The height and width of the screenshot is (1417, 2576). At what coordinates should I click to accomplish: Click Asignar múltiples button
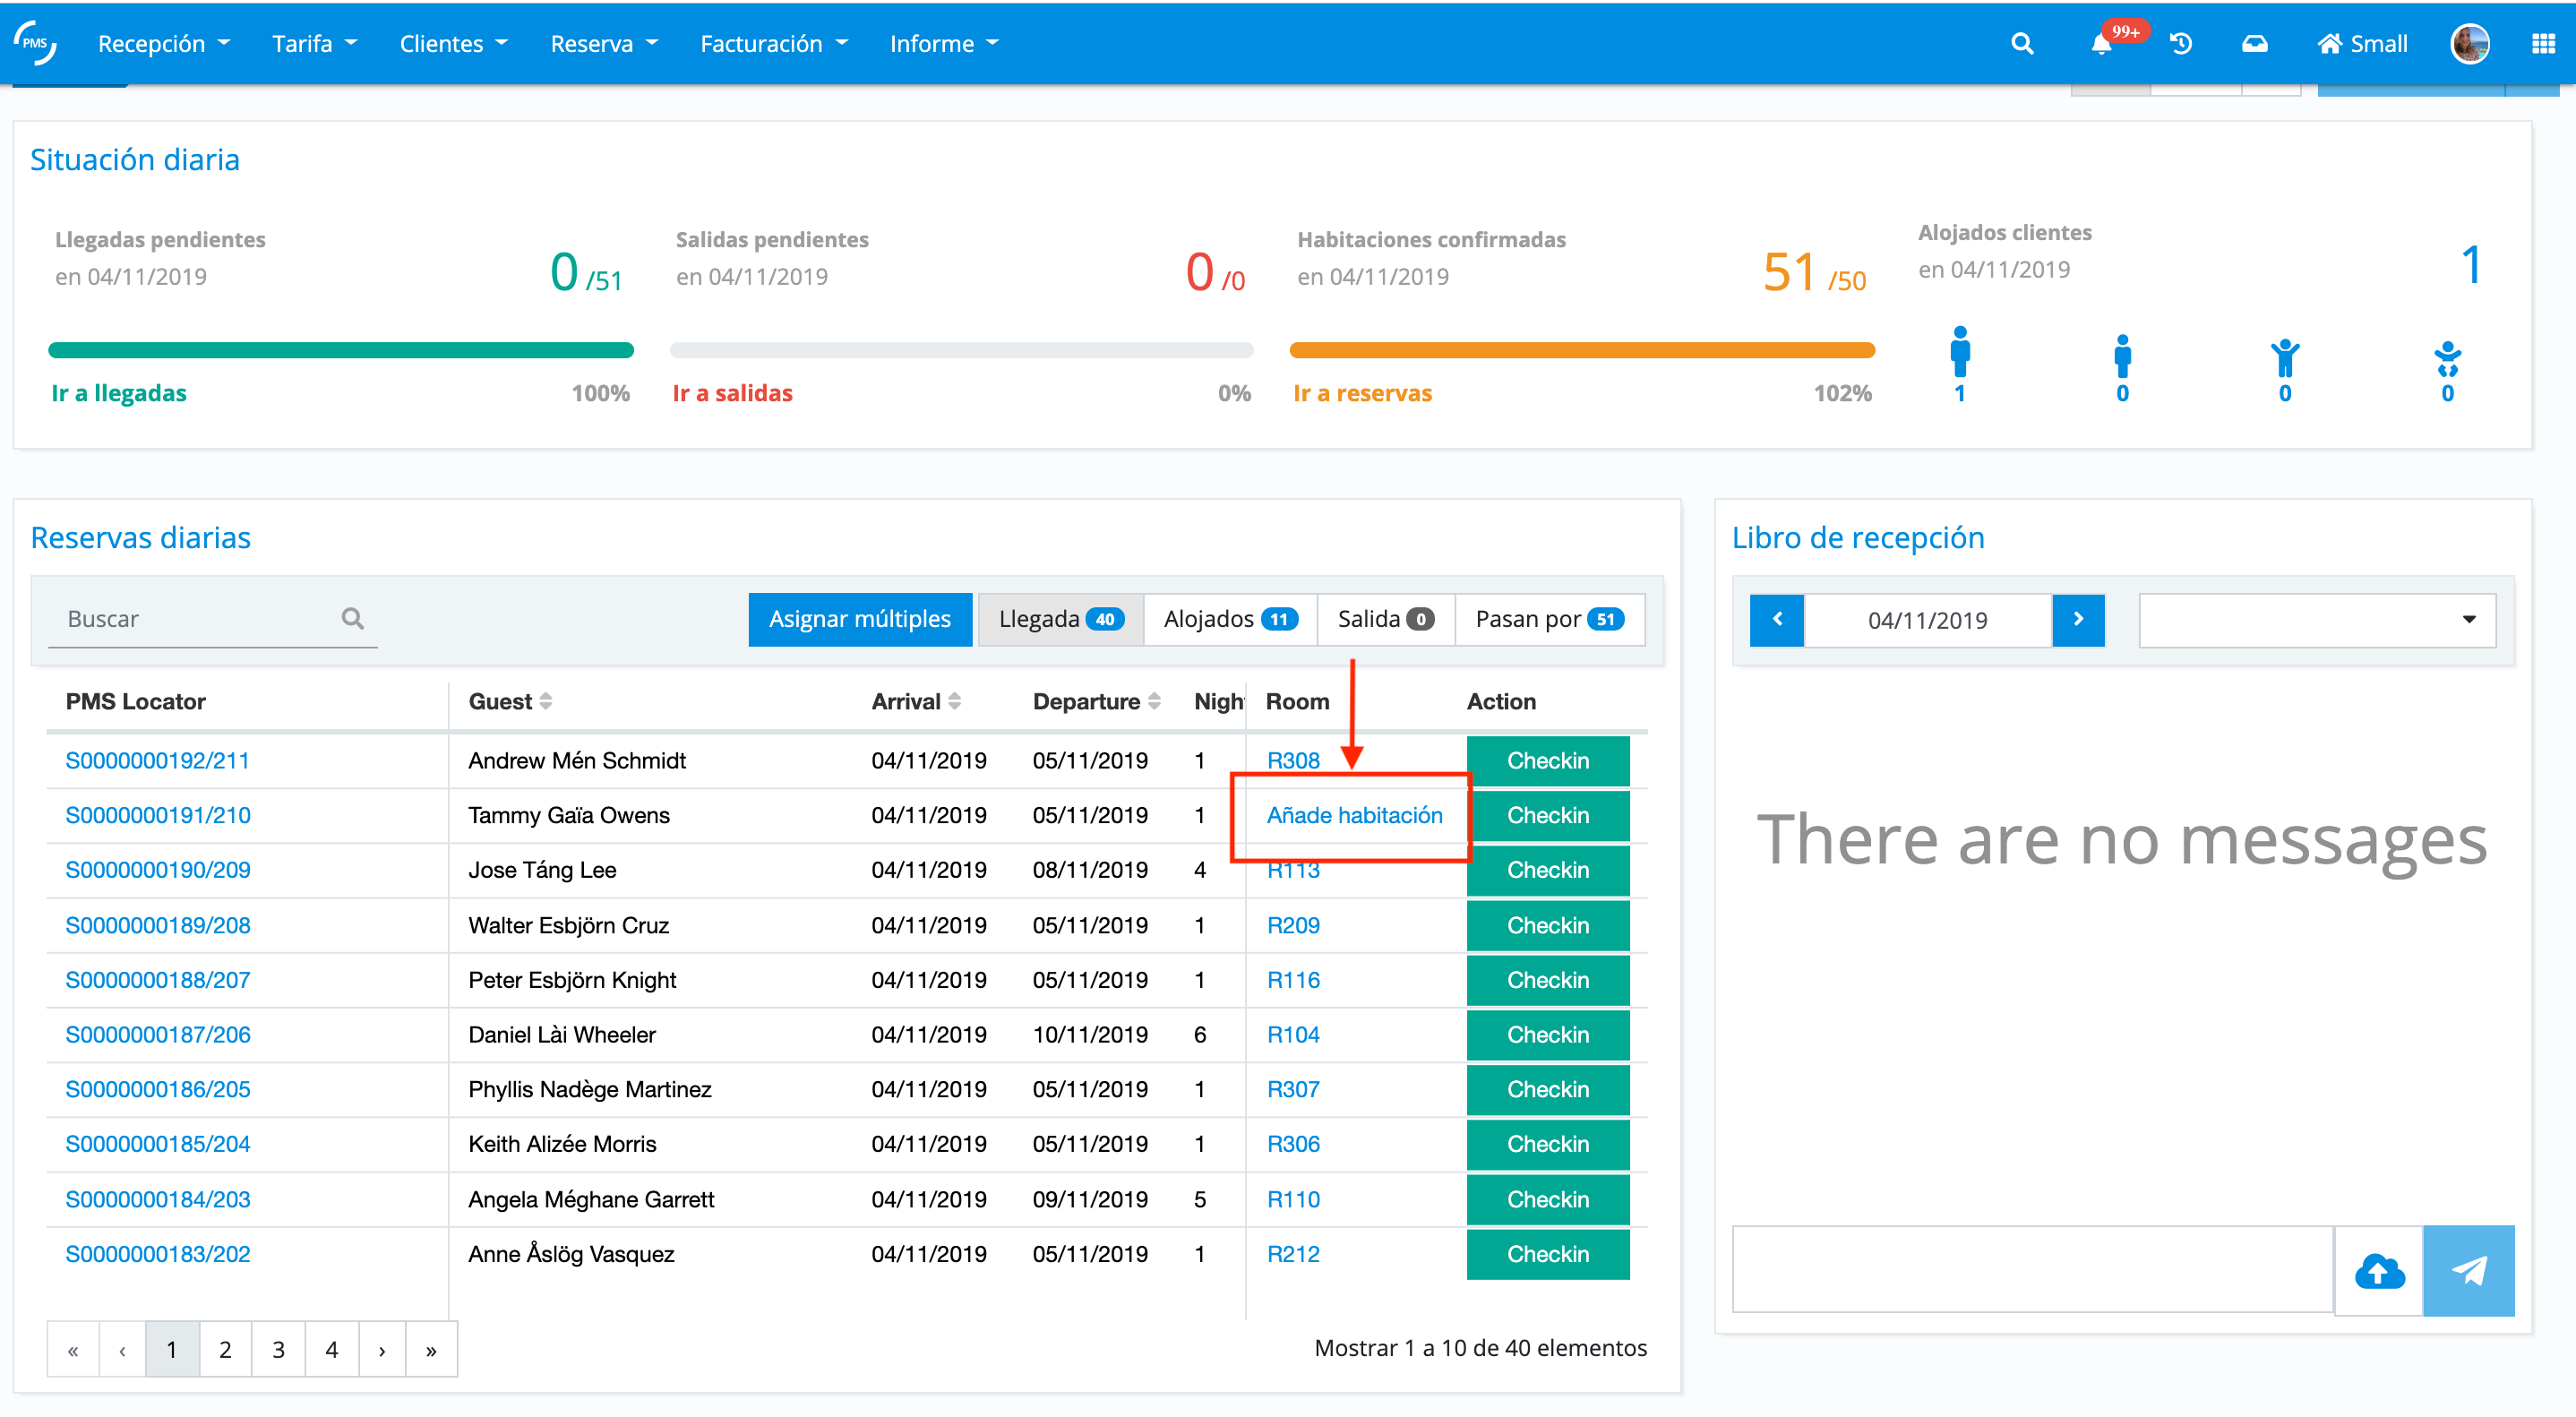click(859, 619)
